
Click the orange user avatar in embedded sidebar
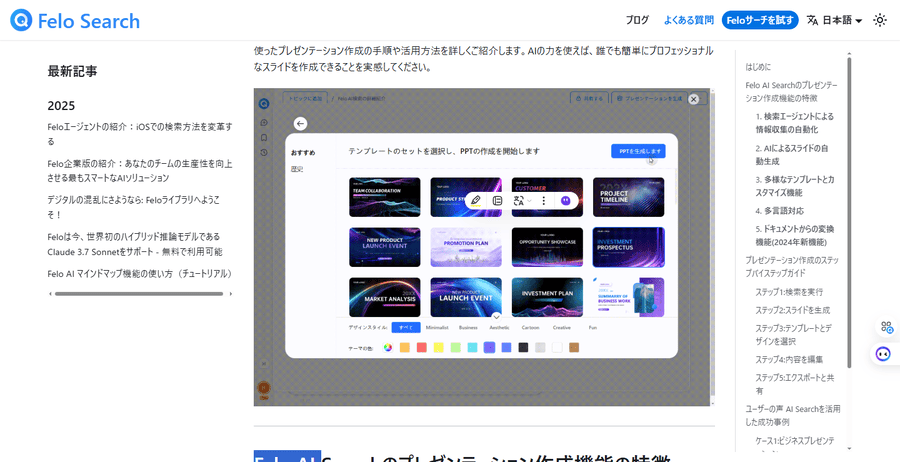[264, 388]
